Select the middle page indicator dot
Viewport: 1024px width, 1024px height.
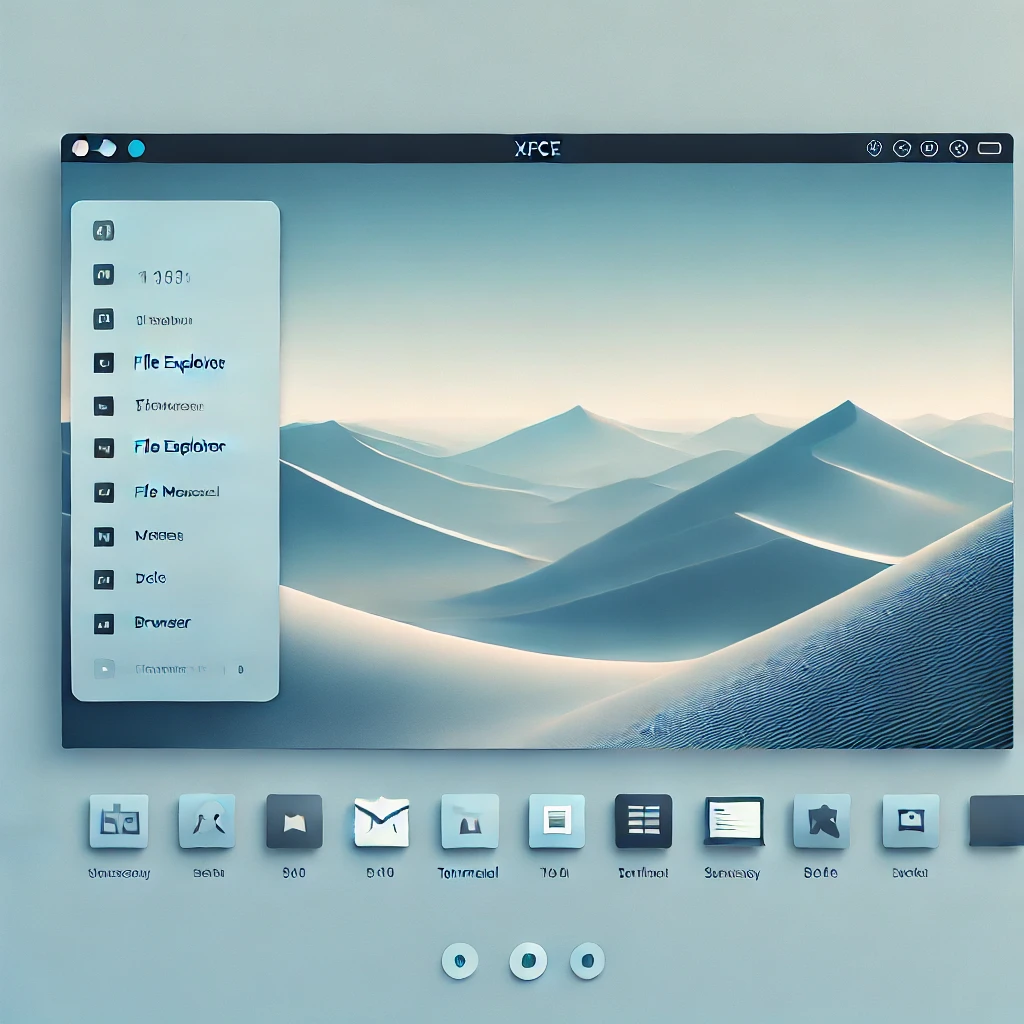(528, 961)
